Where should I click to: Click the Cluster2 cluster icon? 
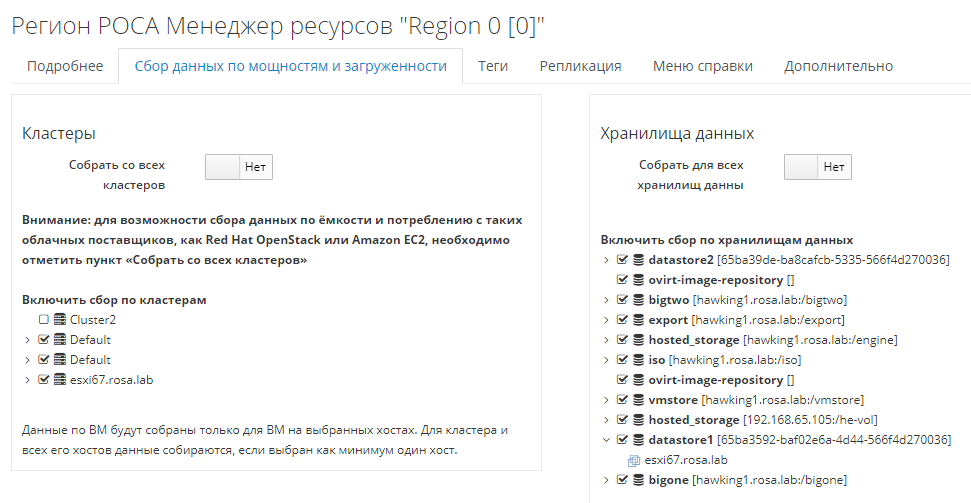click(59, 320)
